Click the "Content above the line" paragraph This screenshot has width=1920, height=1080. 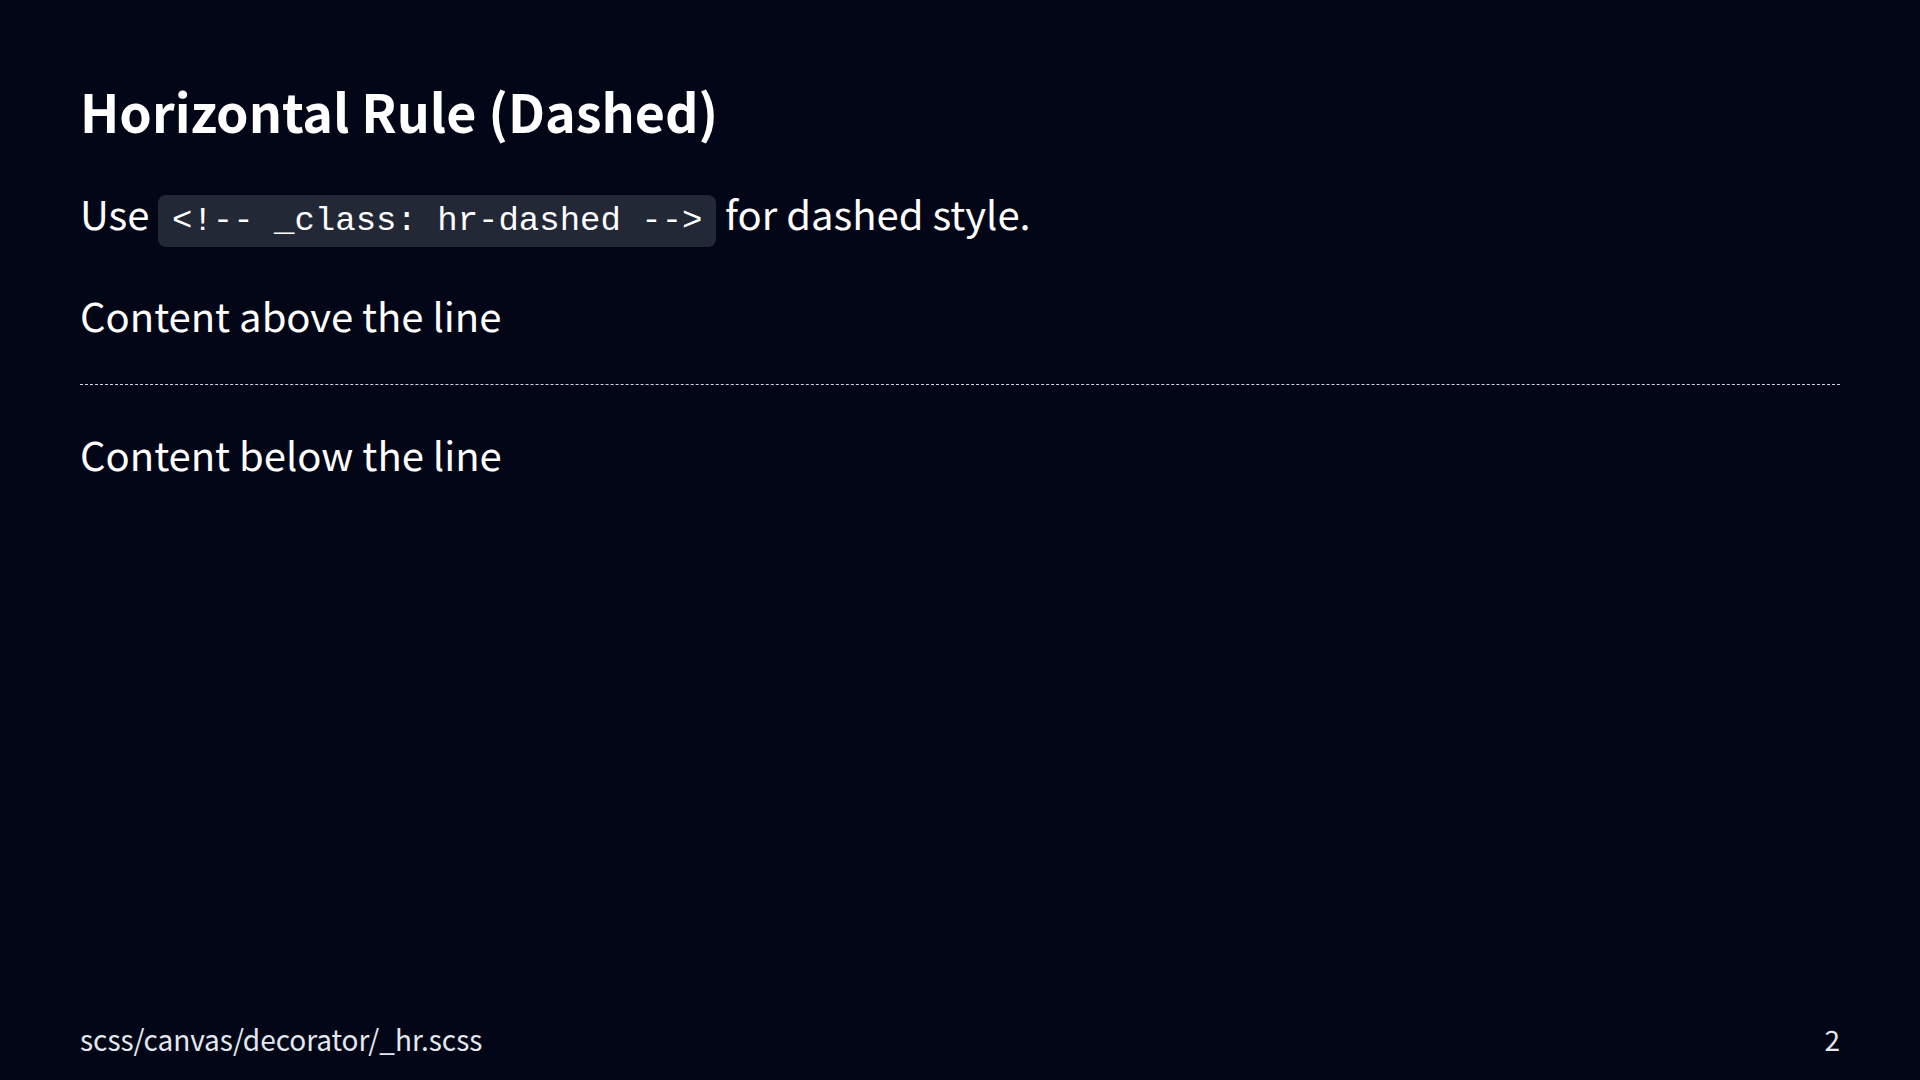[x=290, y=318]
